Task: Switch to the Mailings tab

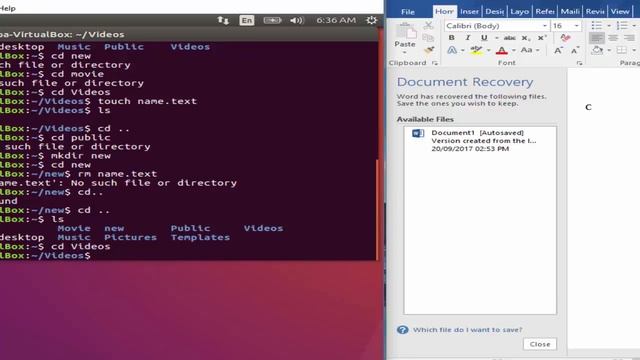Action: coord(570,11)
